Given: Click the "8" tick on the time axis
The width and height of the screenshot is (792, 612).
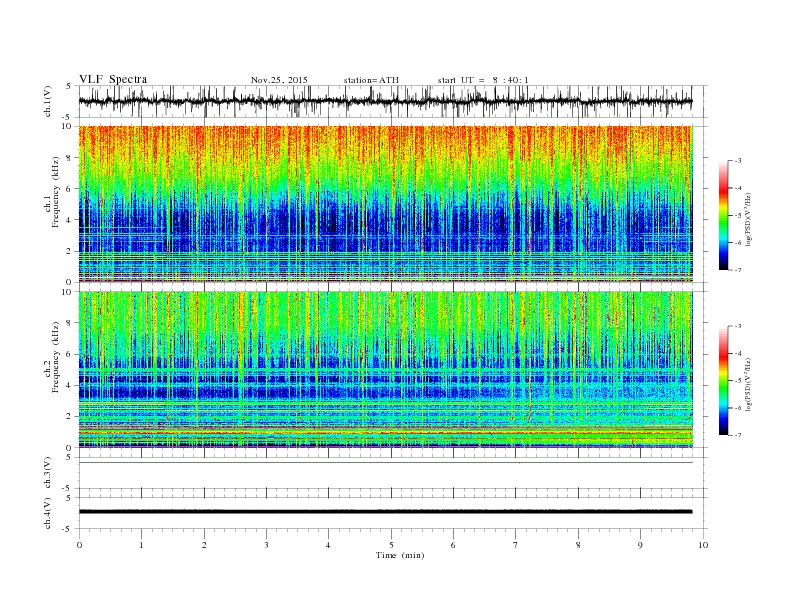Looking at the screenshot, I should 578,545.
